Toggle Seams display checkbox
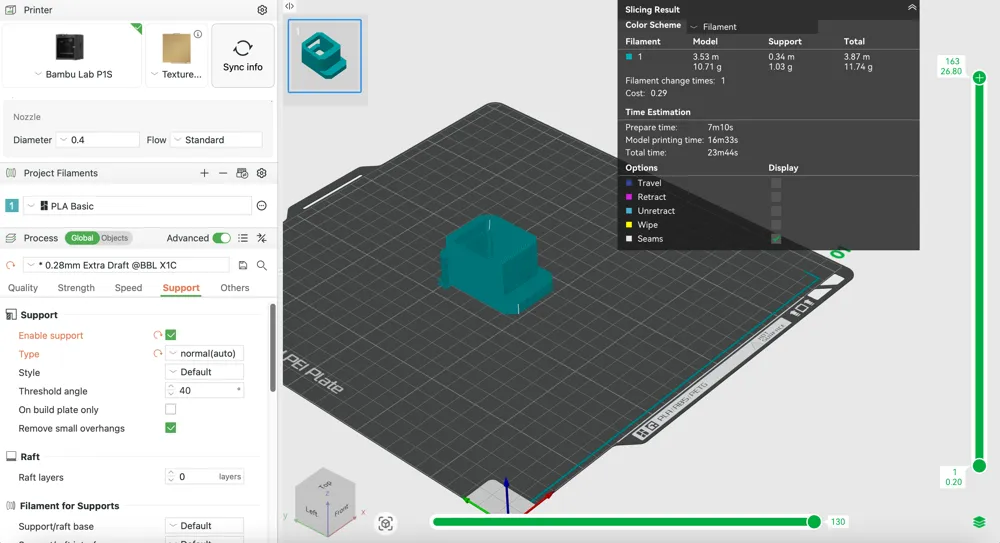This screenshot has height=543, width=1000. (776, 239)
